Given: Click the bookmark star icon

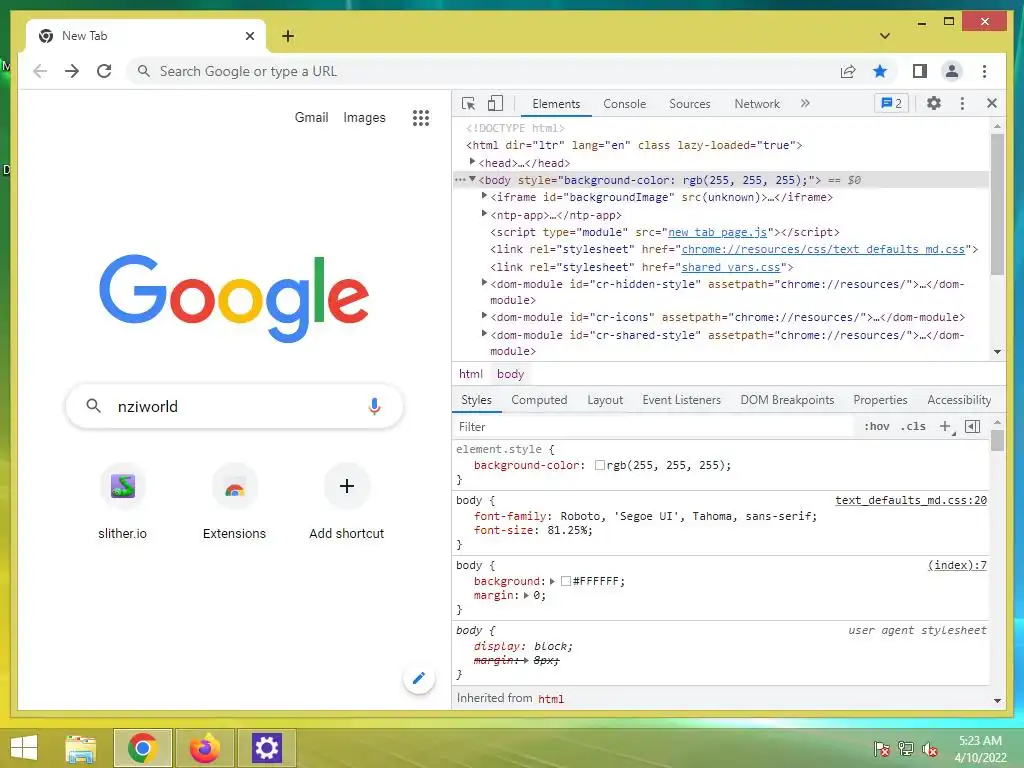Looking at the screenshot, I should (x=880, y=71).
